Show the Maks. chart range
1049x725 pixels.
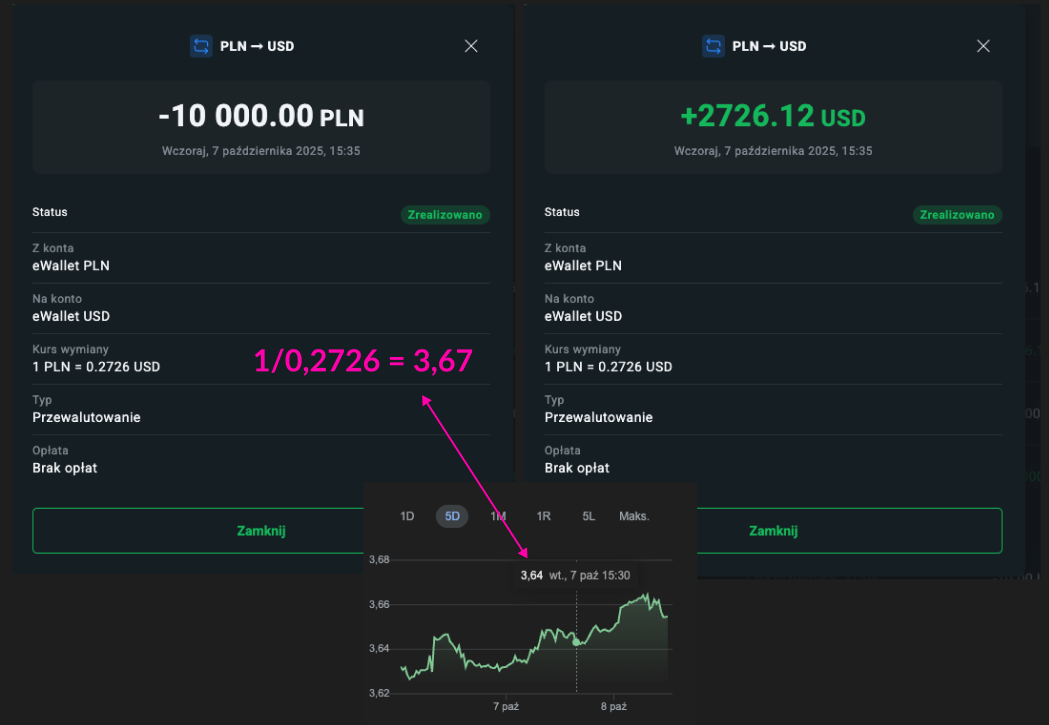coord(634,516)
